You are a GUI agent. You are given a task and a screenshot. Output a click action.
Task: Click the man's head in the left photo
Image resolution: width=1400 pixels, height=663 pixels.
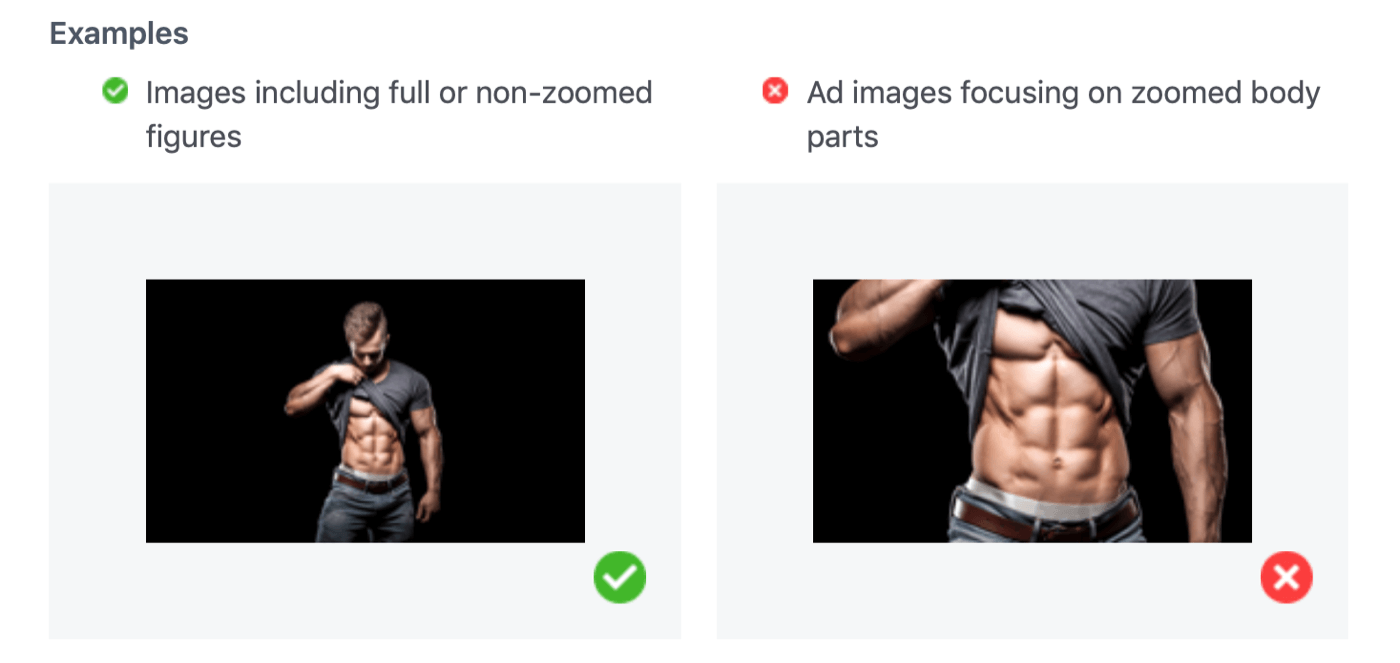click(x=365, y=325)
